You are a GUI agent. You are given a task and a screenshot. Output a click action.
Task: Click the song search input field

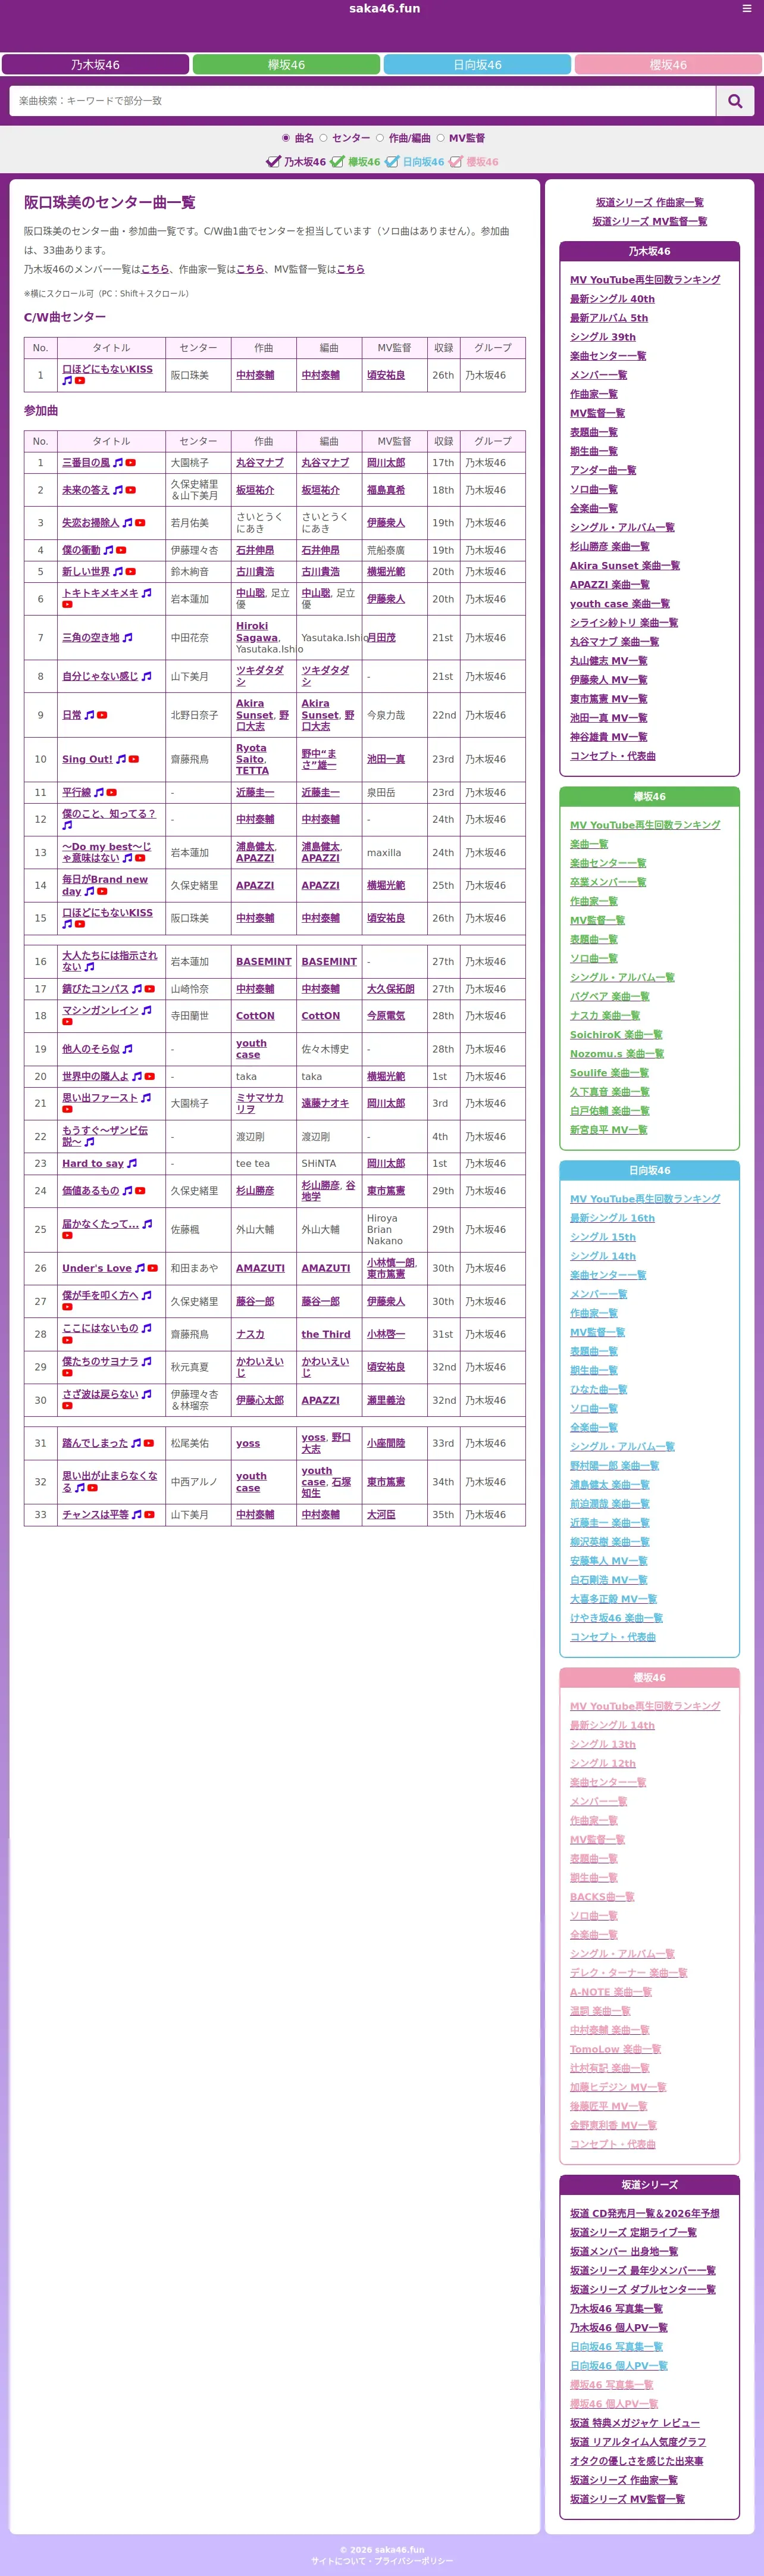click(363, 101)
